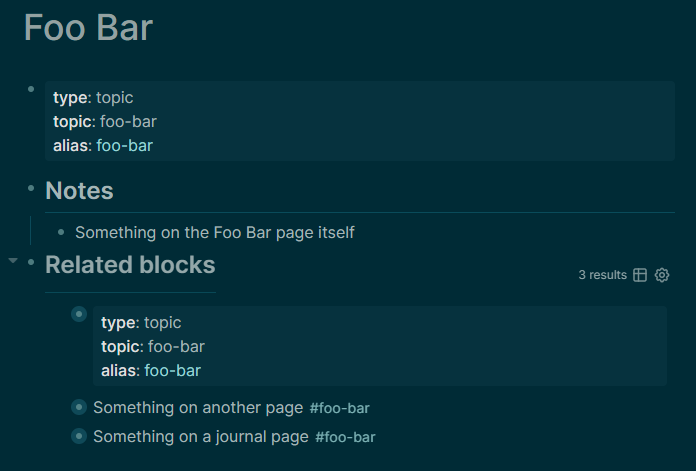Screen dimensions: 696x471
Task: Toggle table view icon beside 3 results
Action: point(640,275)
